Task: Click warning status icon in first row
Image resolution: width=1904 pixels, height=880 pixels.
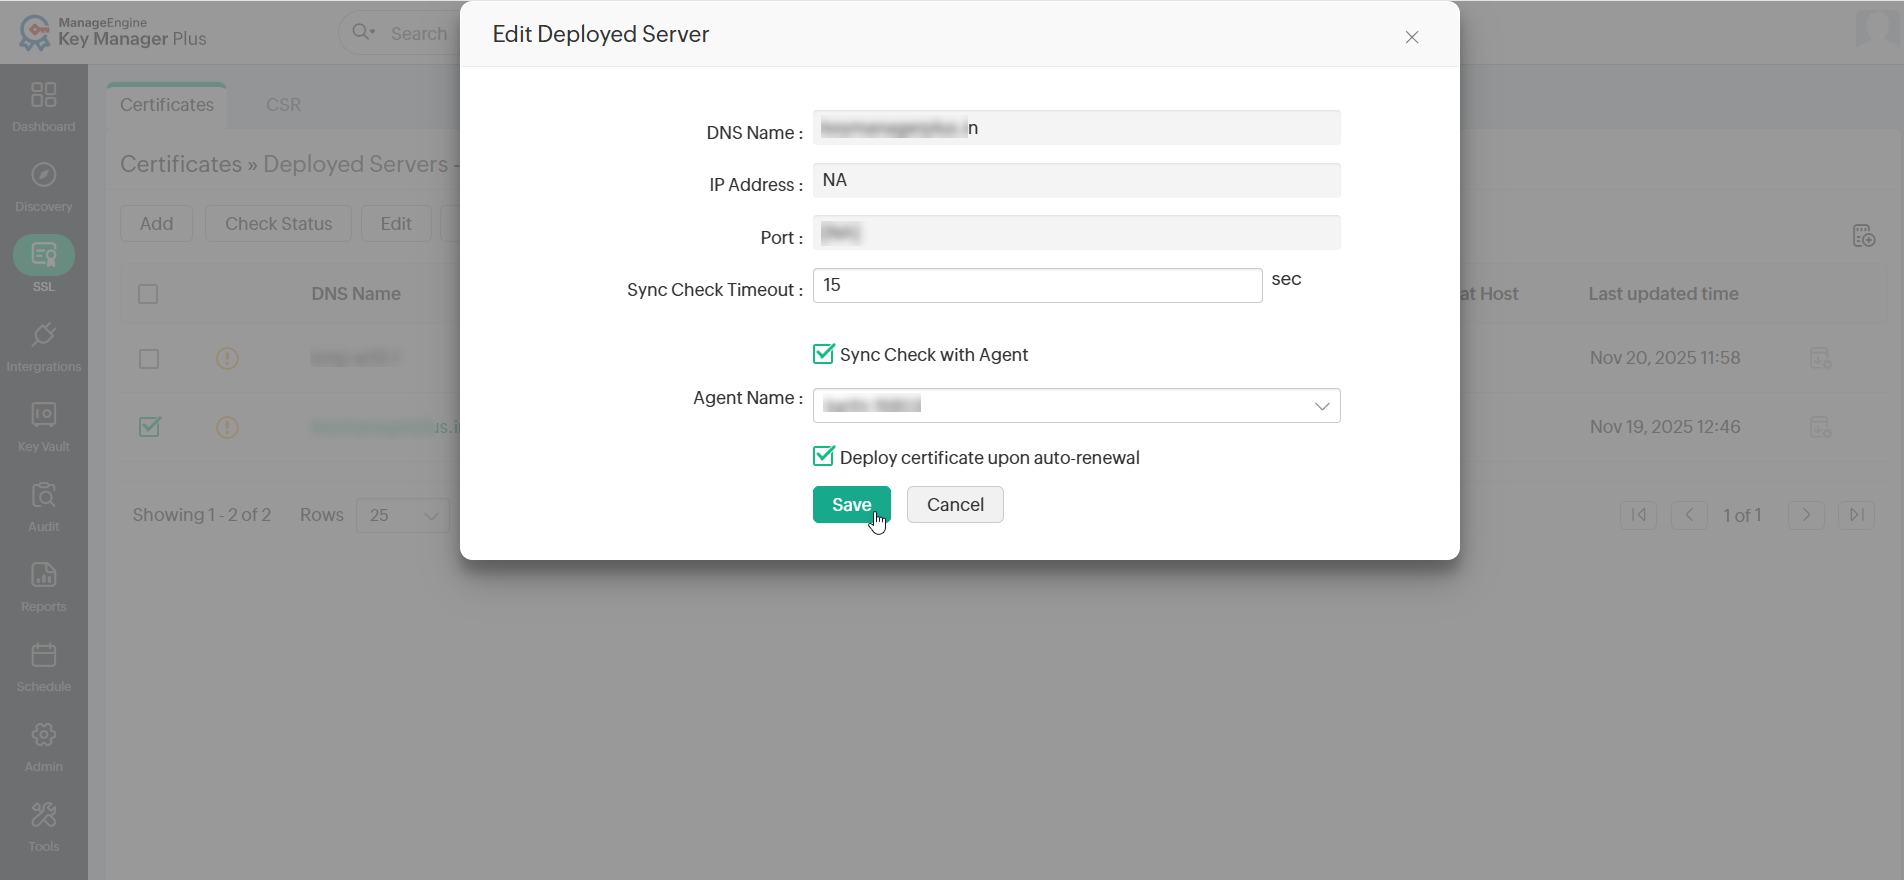Action: 227,358
